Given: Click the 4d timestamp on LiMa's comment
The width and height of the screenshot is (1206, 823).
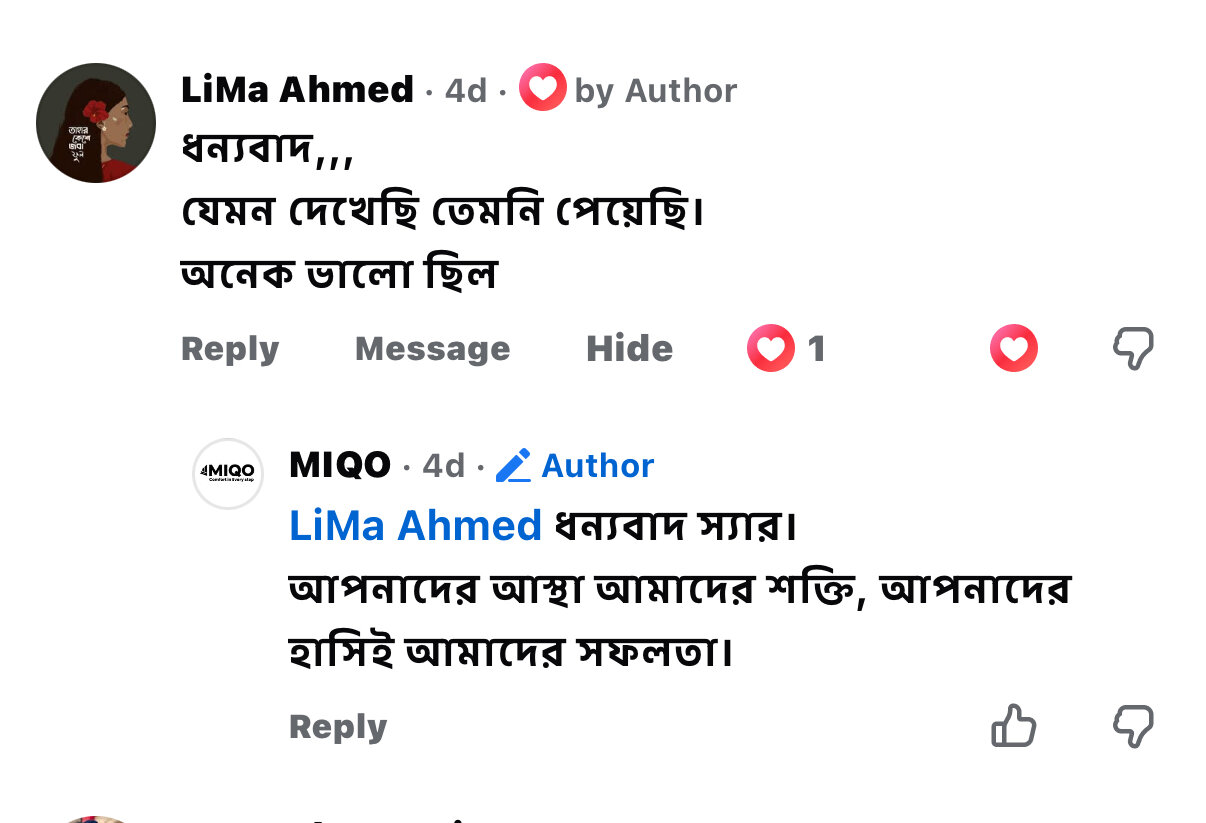Looking at the screenshot, I should coord(466,91).
